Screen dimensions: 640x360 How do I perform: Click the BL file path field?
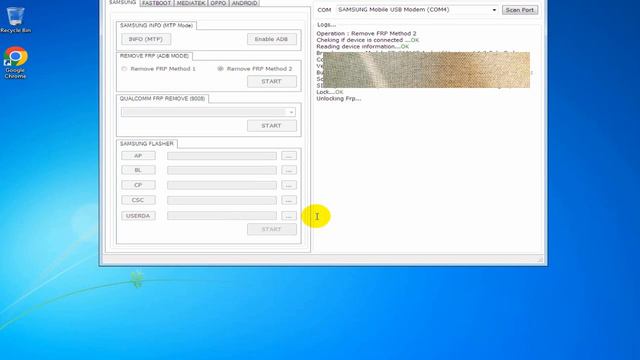(222, 170)
